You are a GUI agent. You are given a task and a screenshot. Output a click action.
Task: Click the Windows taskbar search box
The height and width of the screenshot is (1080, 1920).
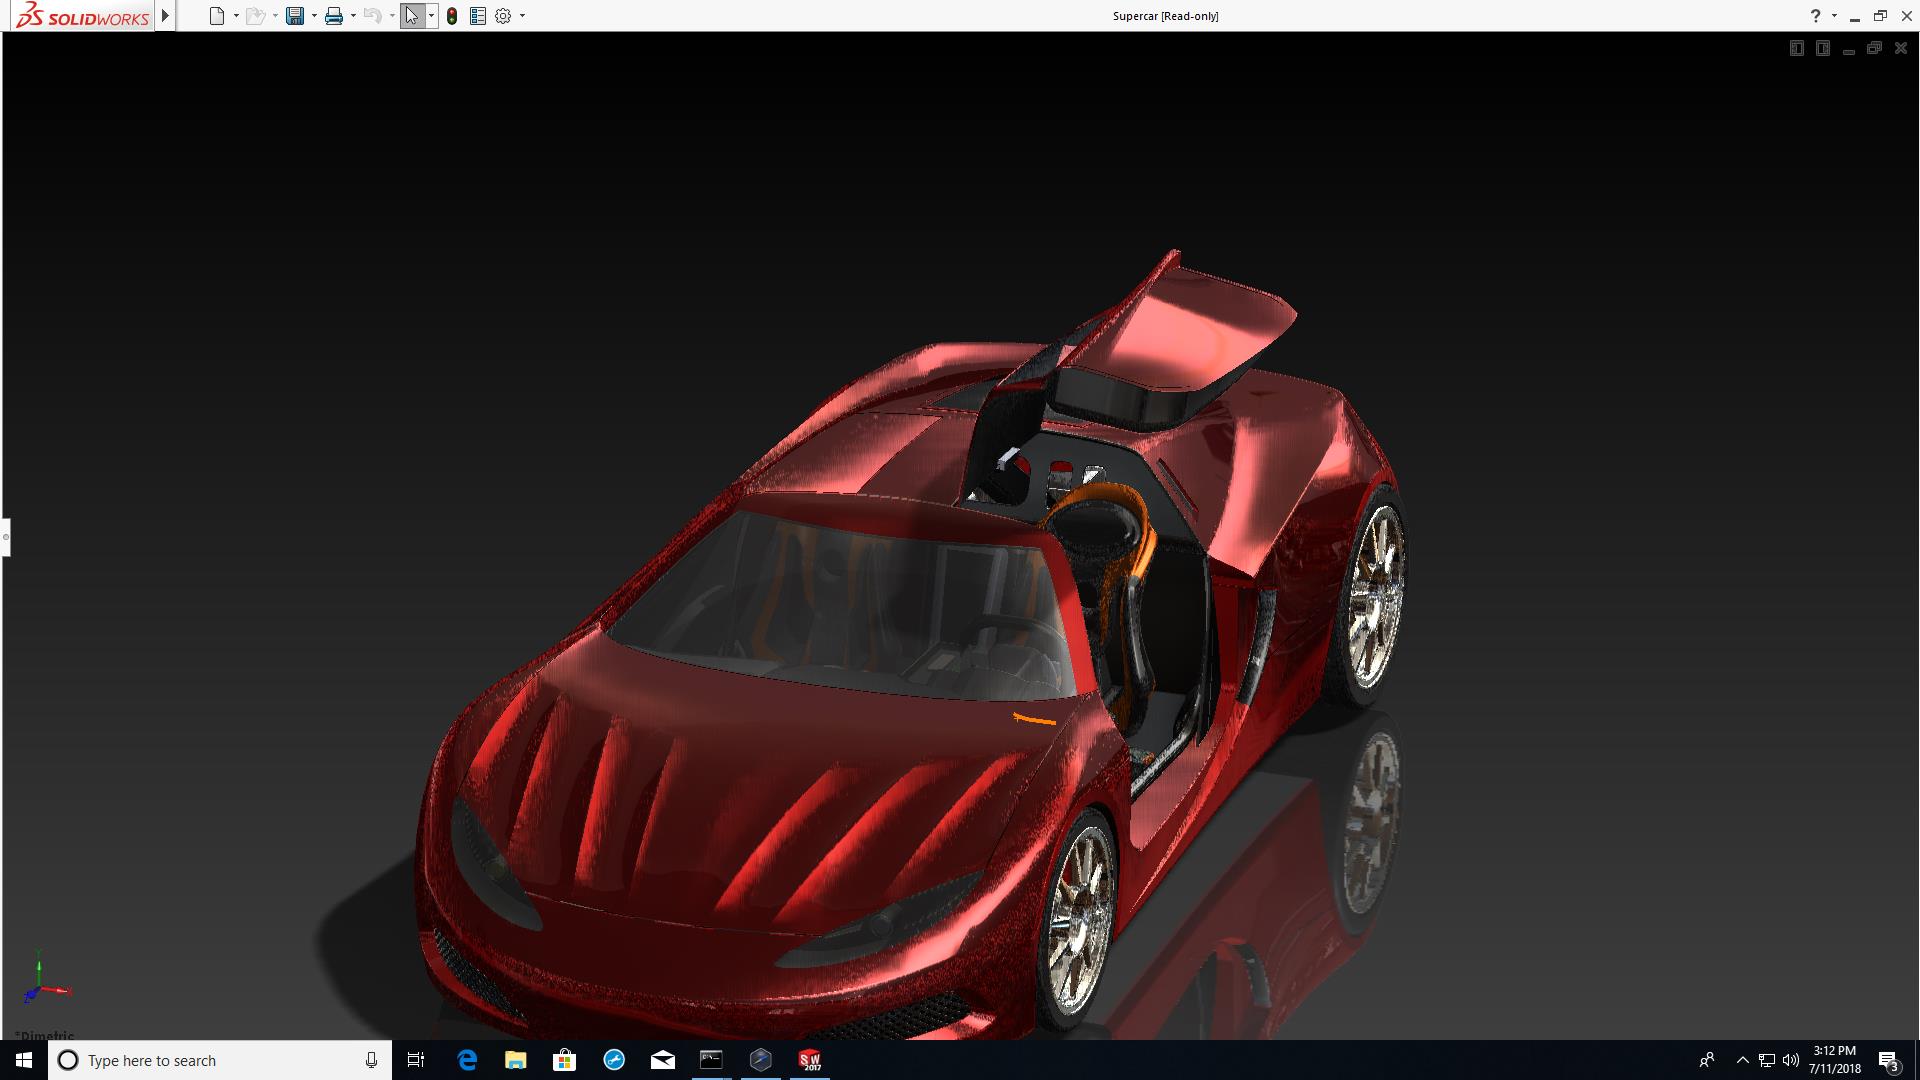(220, 1060)
